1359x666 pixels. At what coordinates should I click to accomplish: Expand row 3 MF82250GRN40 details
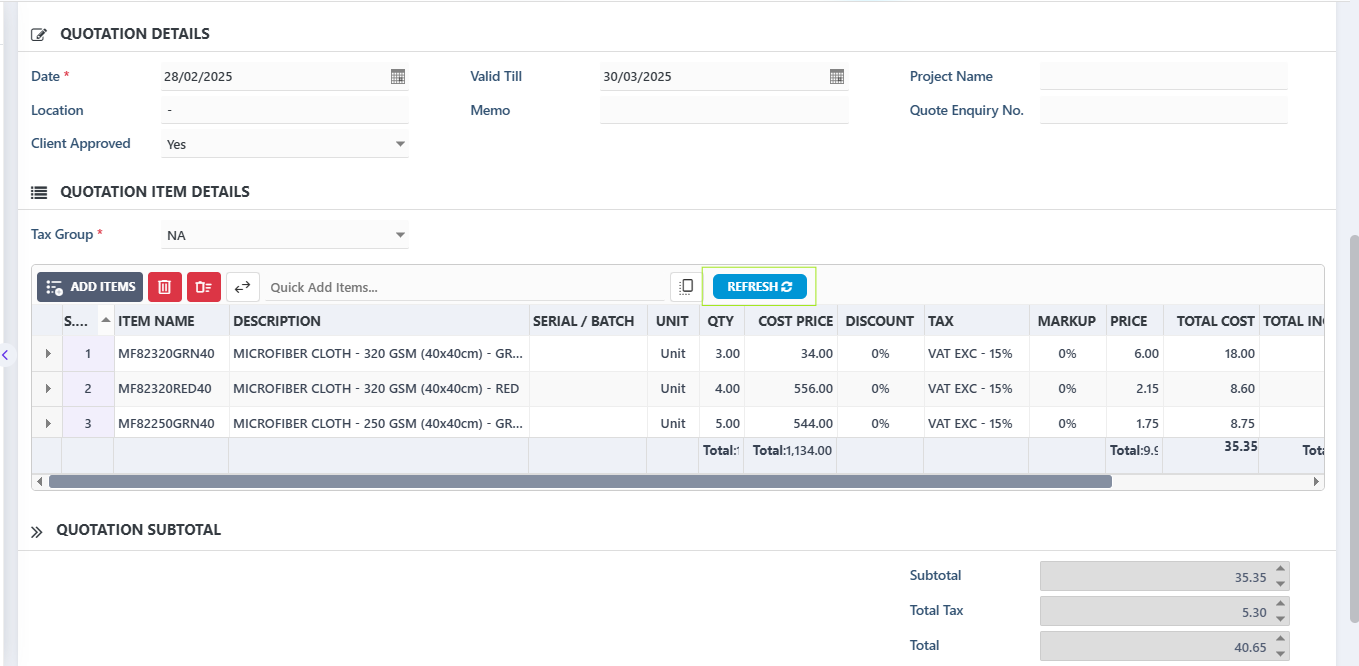click(47, 424)
